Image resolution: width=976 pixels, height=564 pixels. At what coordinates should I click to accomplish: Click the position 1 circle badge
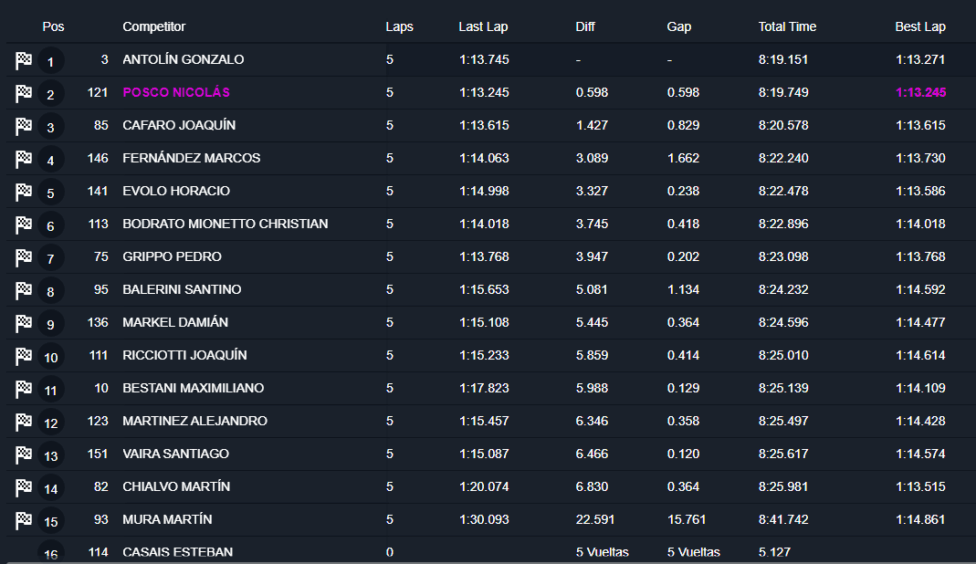tap(51, 62)
